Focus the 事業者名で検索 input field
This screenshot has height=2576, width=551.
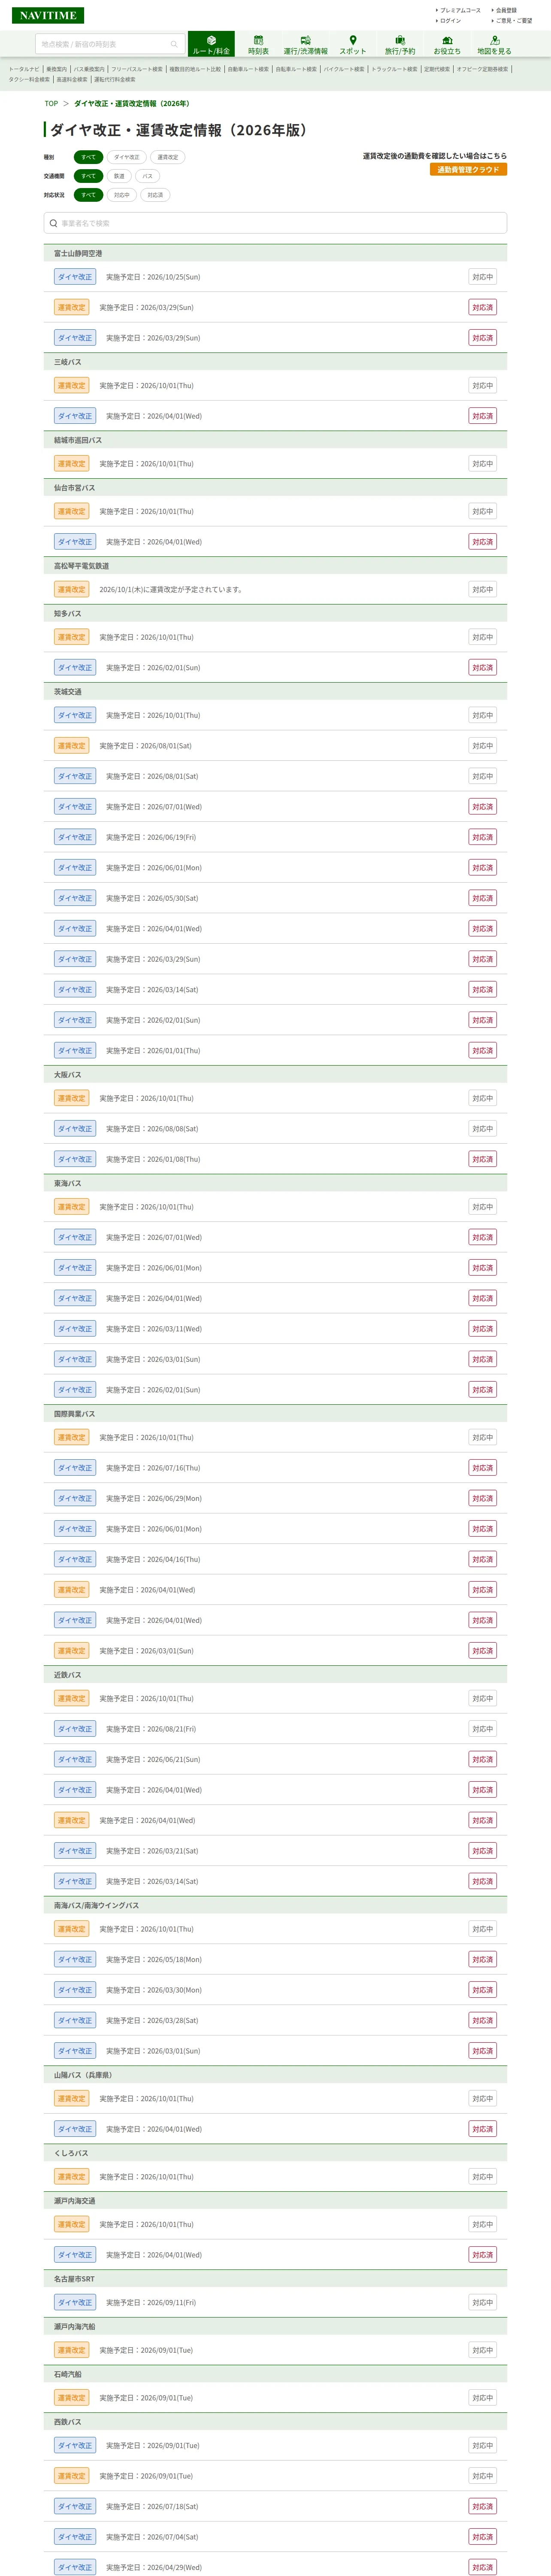pos(275,223)
